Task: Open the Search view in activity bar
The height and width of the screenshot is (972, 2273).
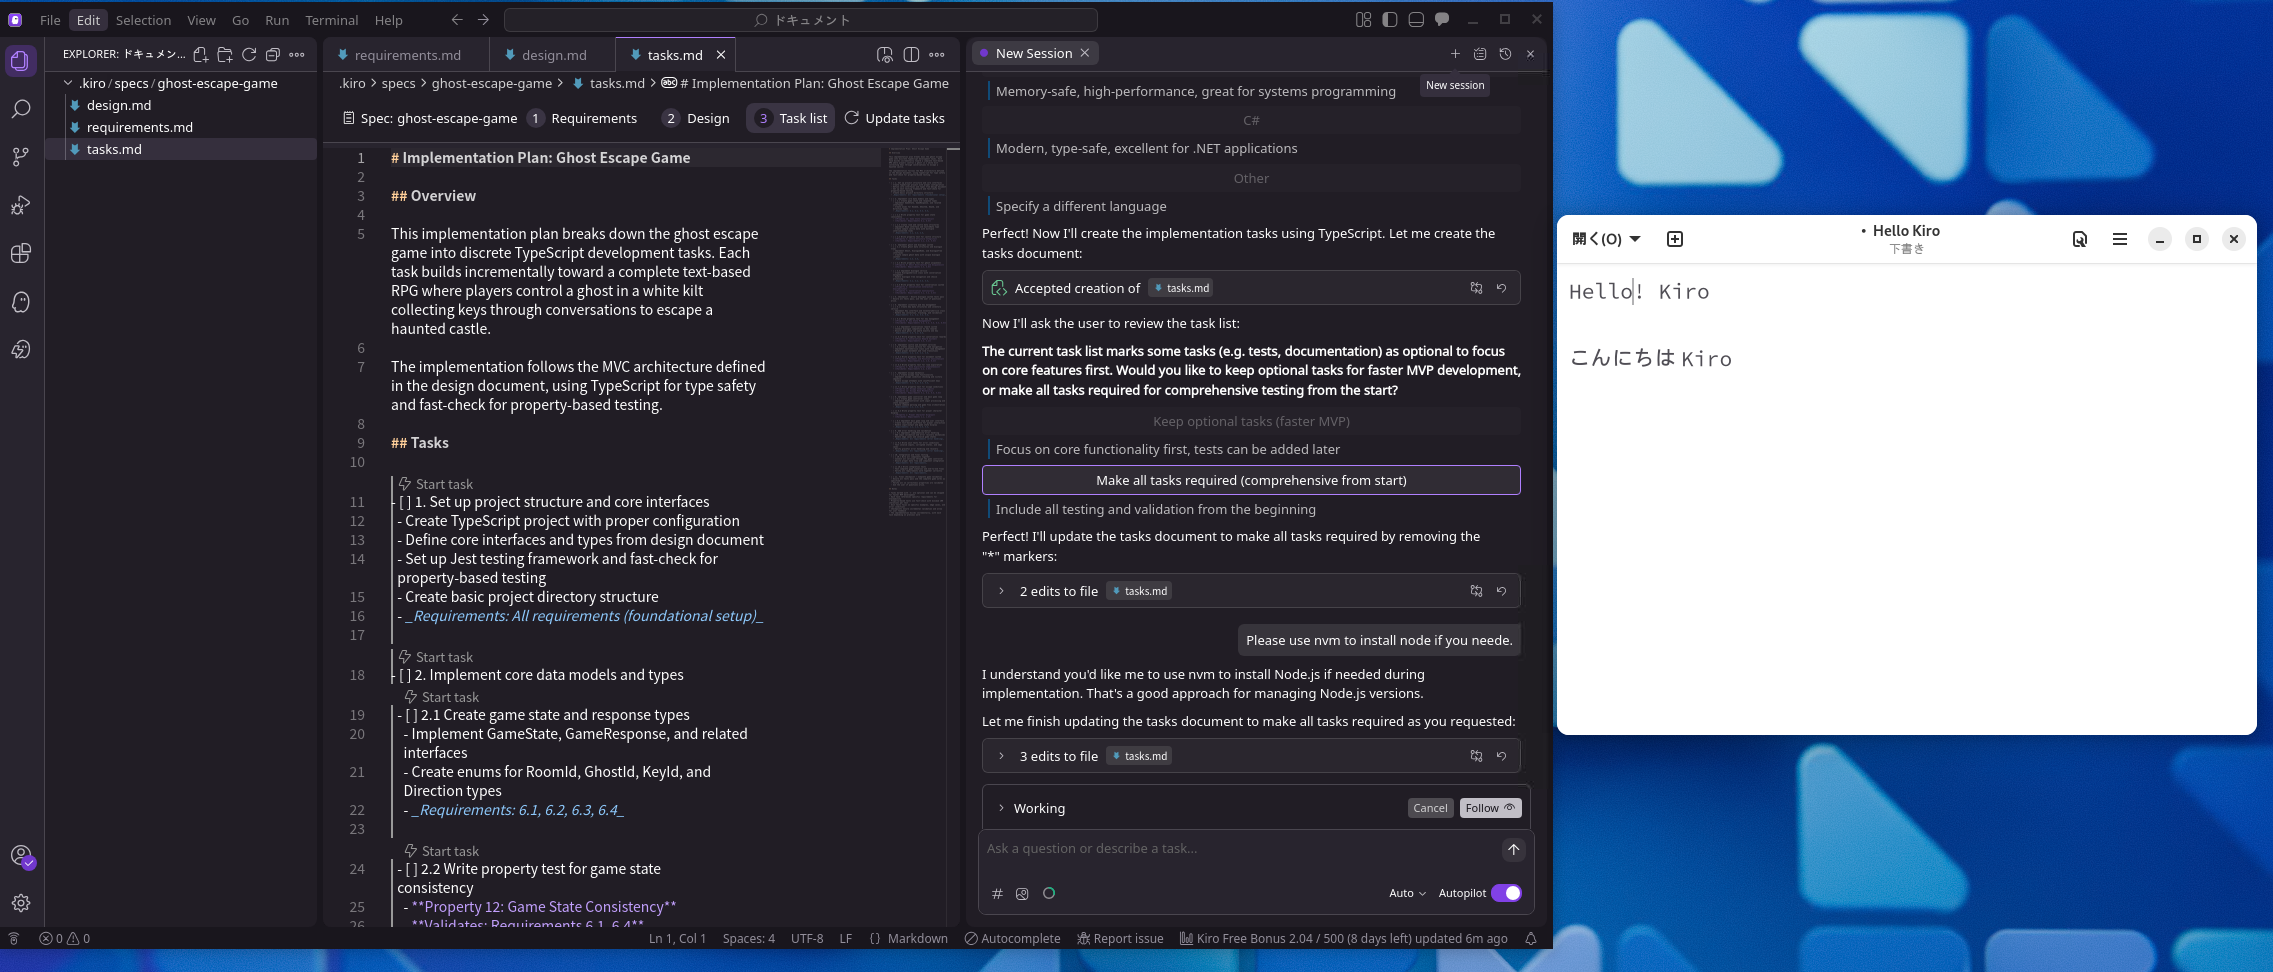Action: coord(21,109)
